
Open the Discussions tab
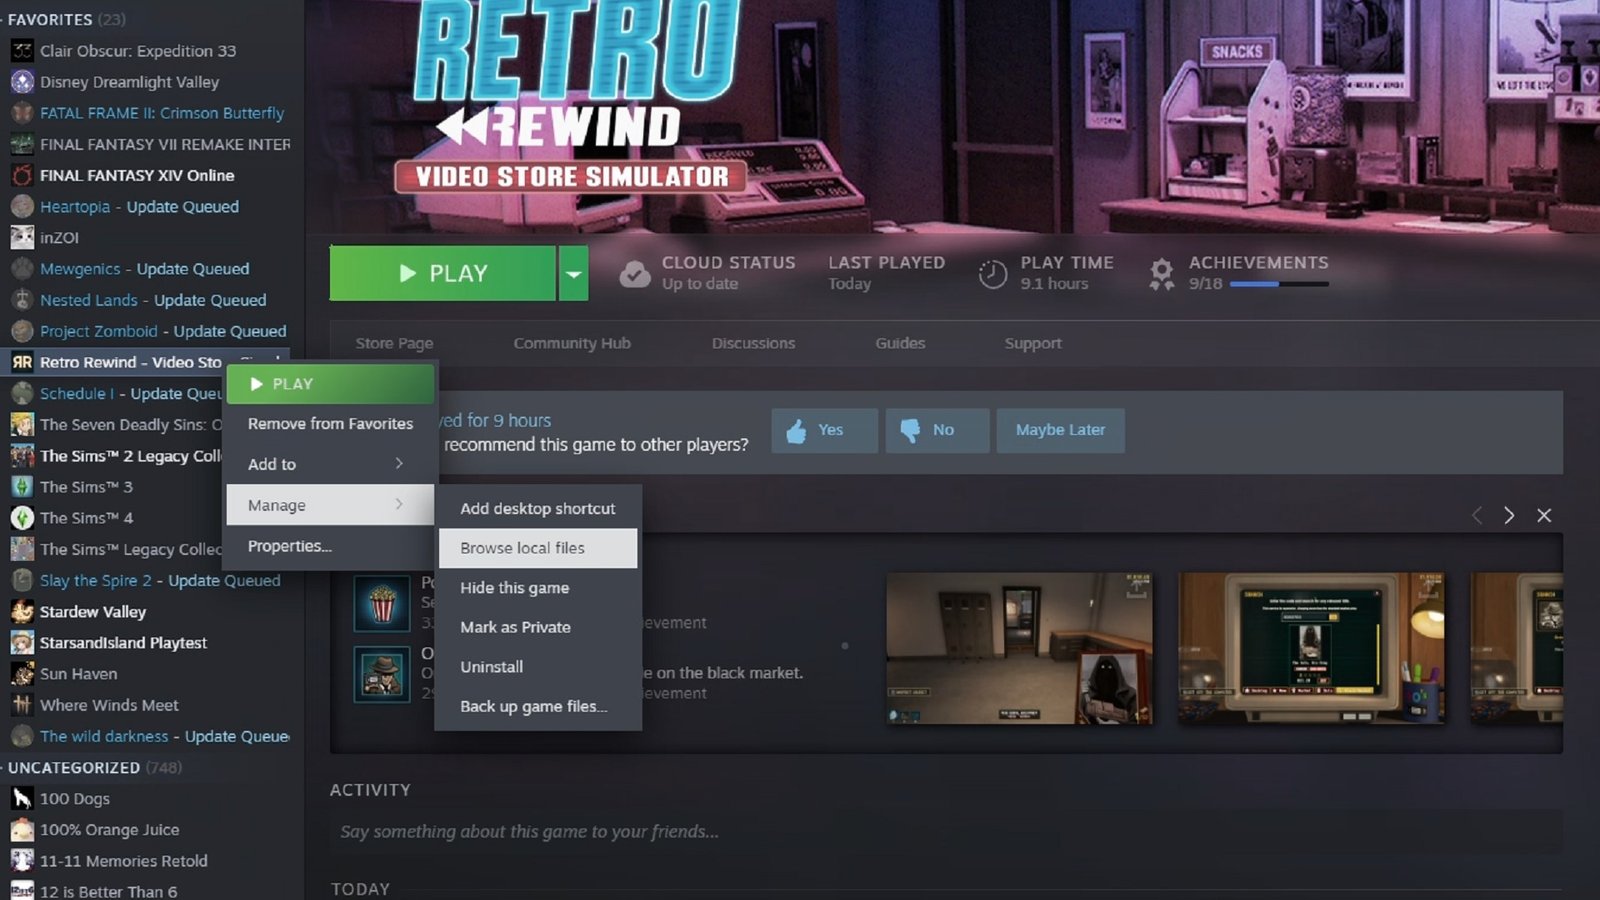click(753, 343)
